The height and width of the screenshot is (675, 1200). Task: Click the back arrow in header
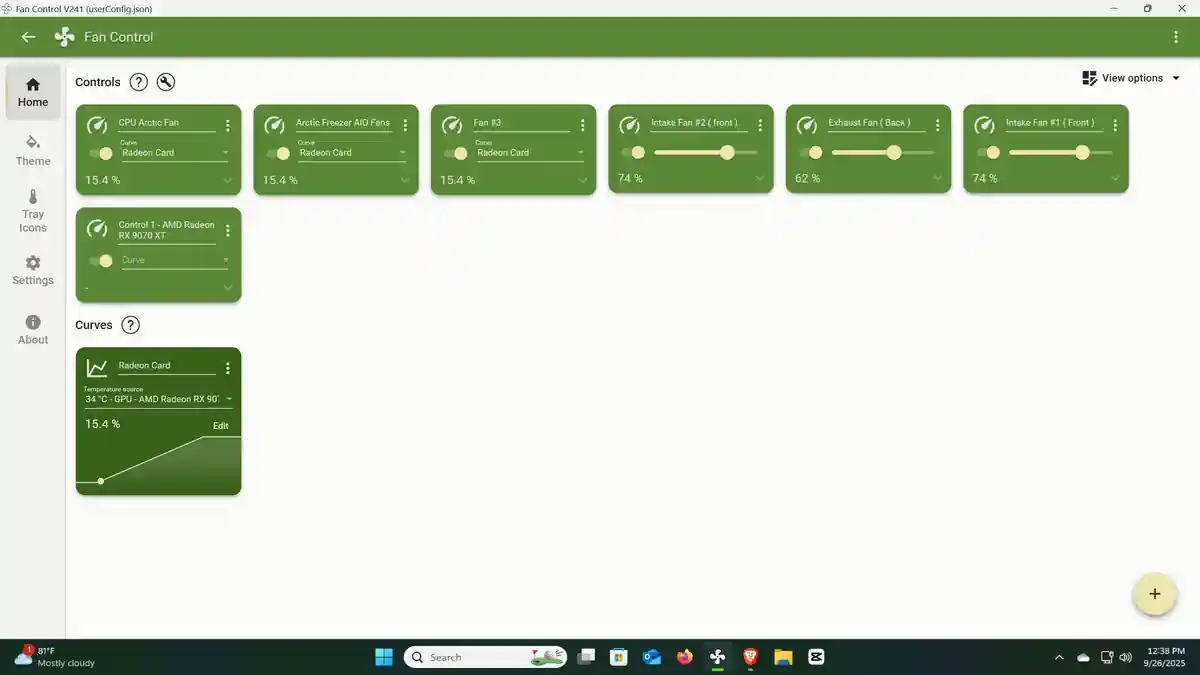[x=28, y=37]
